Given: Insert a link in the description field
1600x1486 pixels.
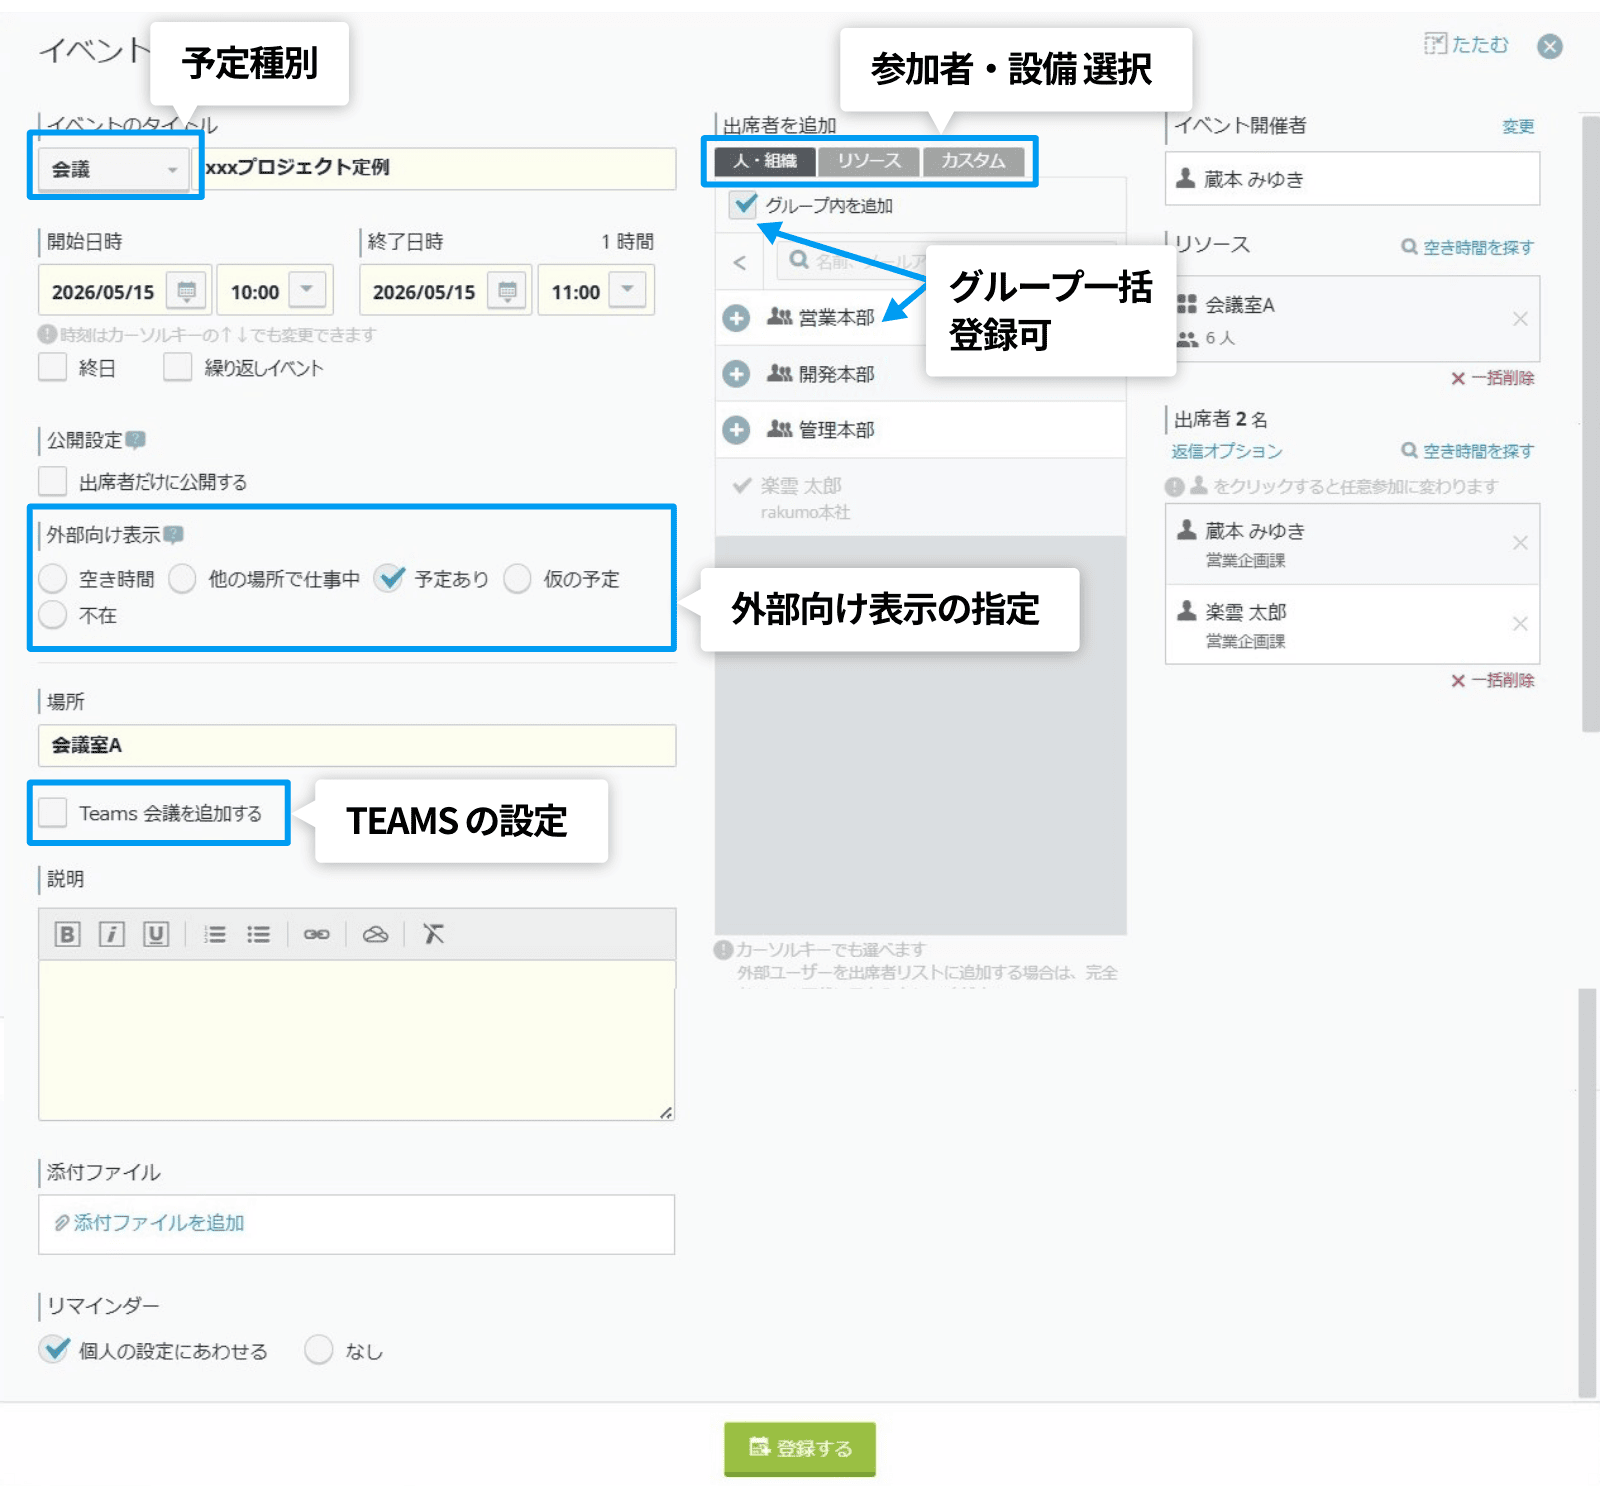Looking at the screenshot, I should point(317,934).
